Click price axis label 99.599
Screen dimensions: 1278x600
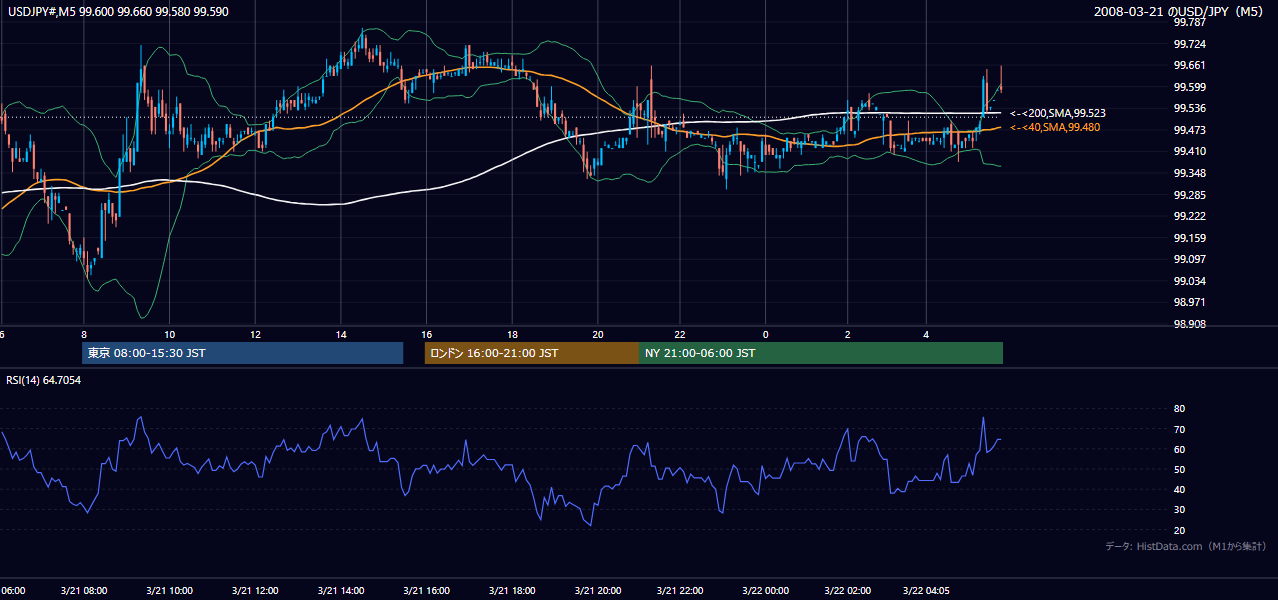(x=1191, y=87)
